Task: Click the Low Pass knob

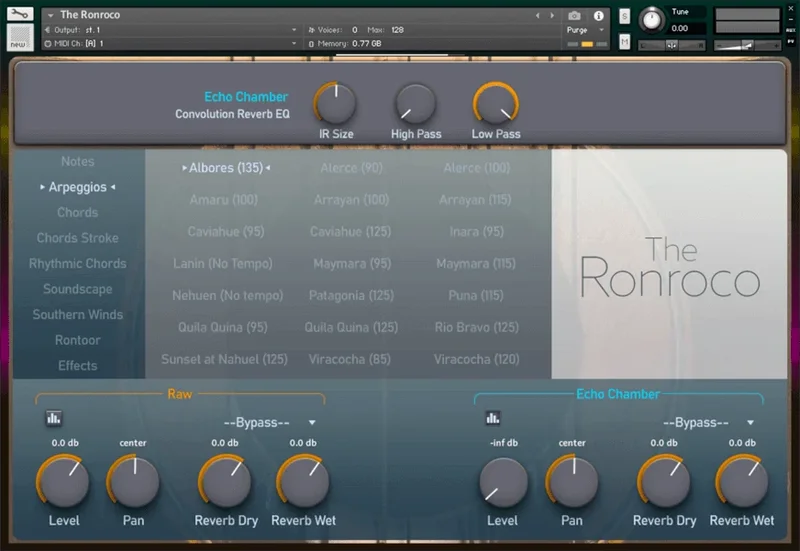Action: [x=495, y=104]
